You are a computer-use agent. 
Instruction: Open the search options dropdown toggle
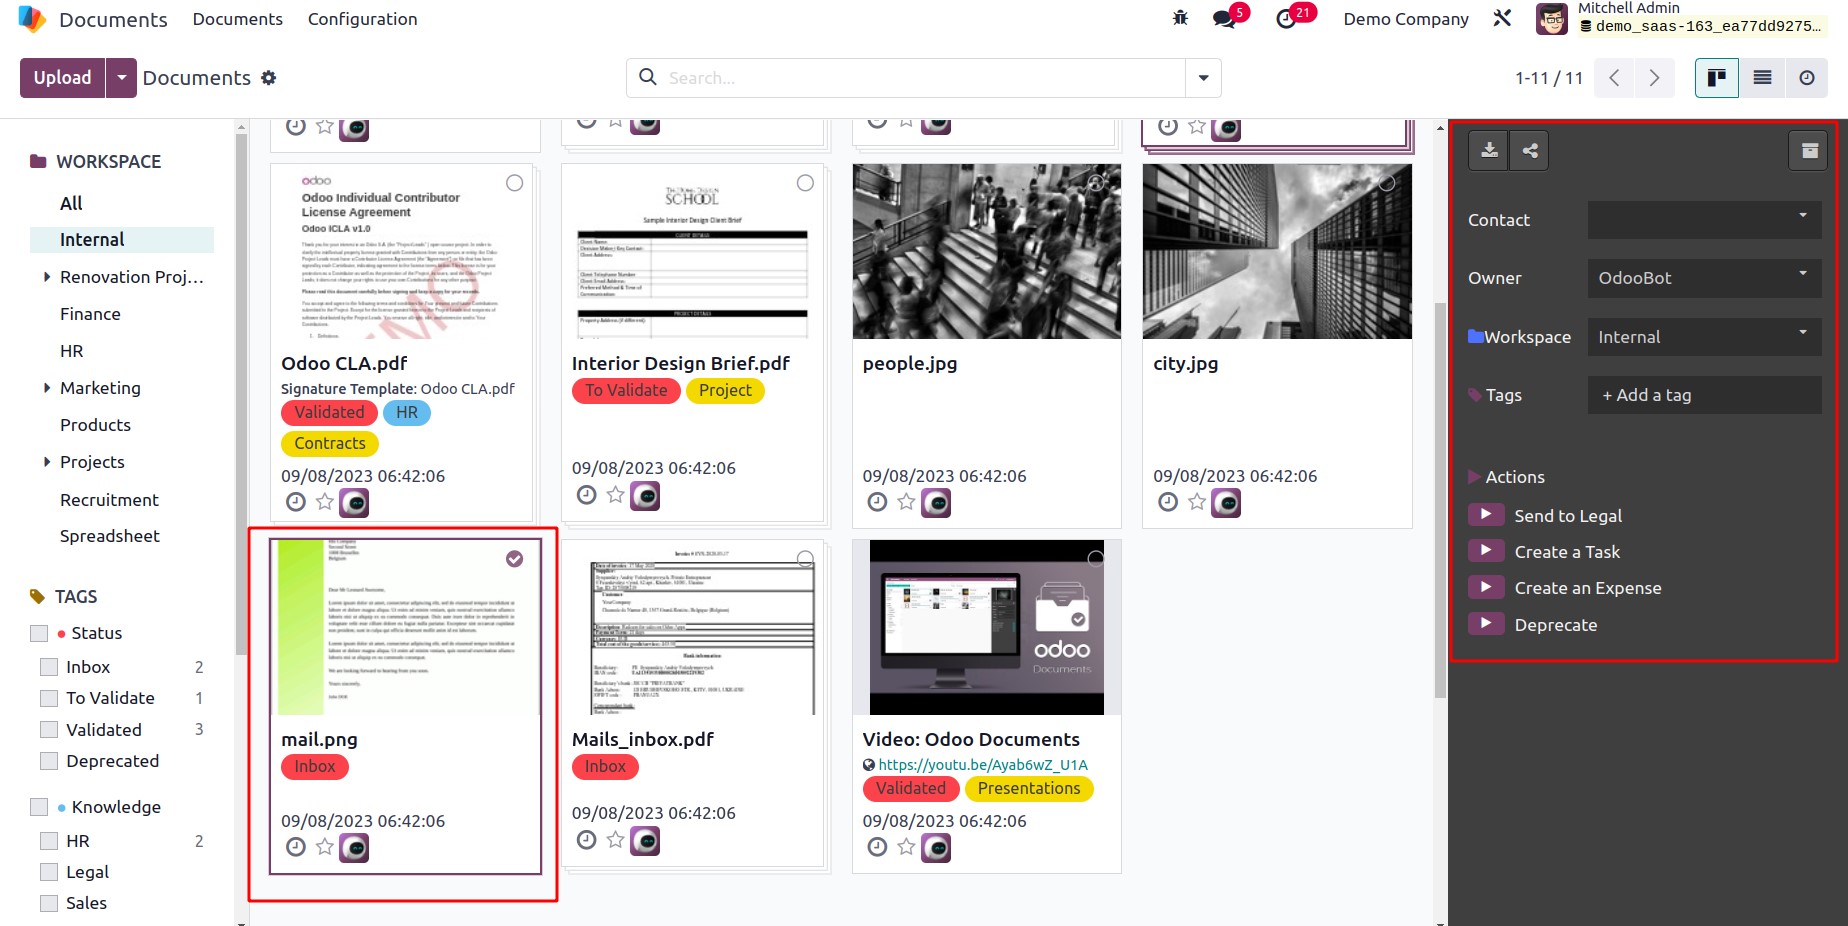1203,78
